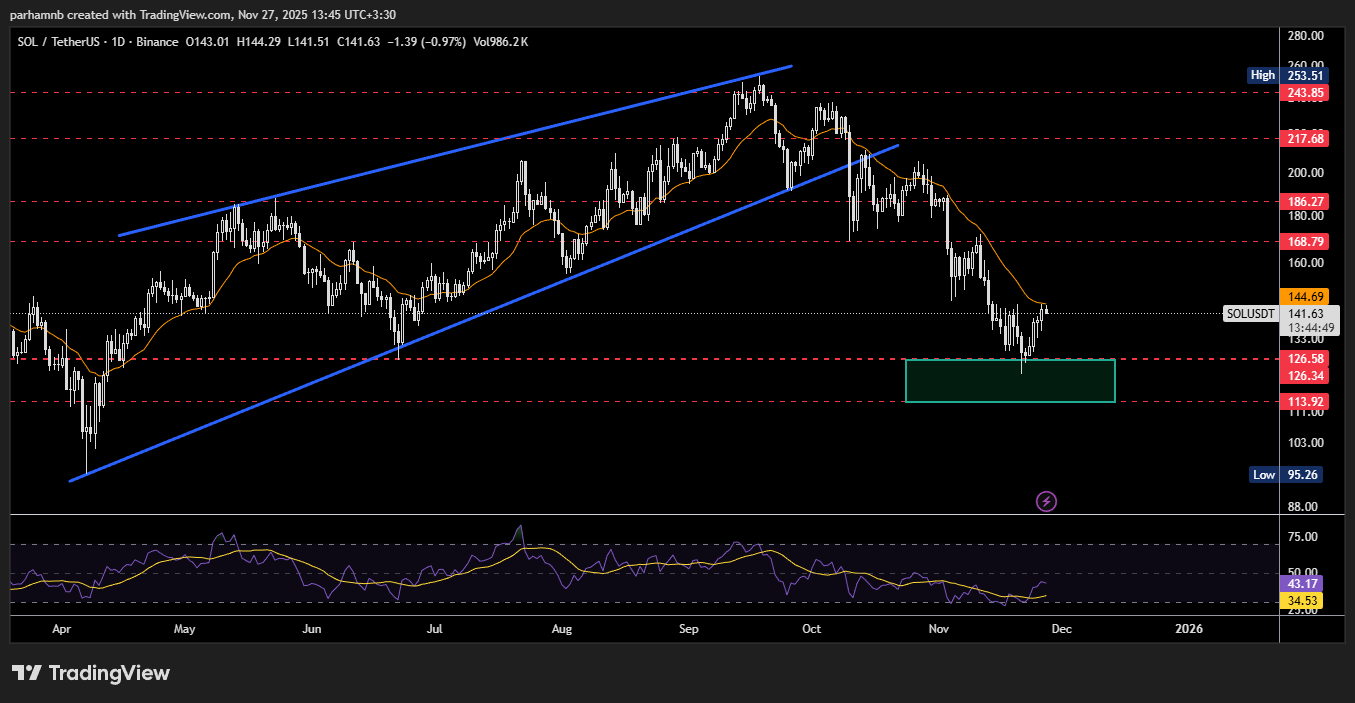Click the purple lightning bolt icon
Image resolution: width=1355 pixels, height=703 pixels.
[x=1046, y=501]
